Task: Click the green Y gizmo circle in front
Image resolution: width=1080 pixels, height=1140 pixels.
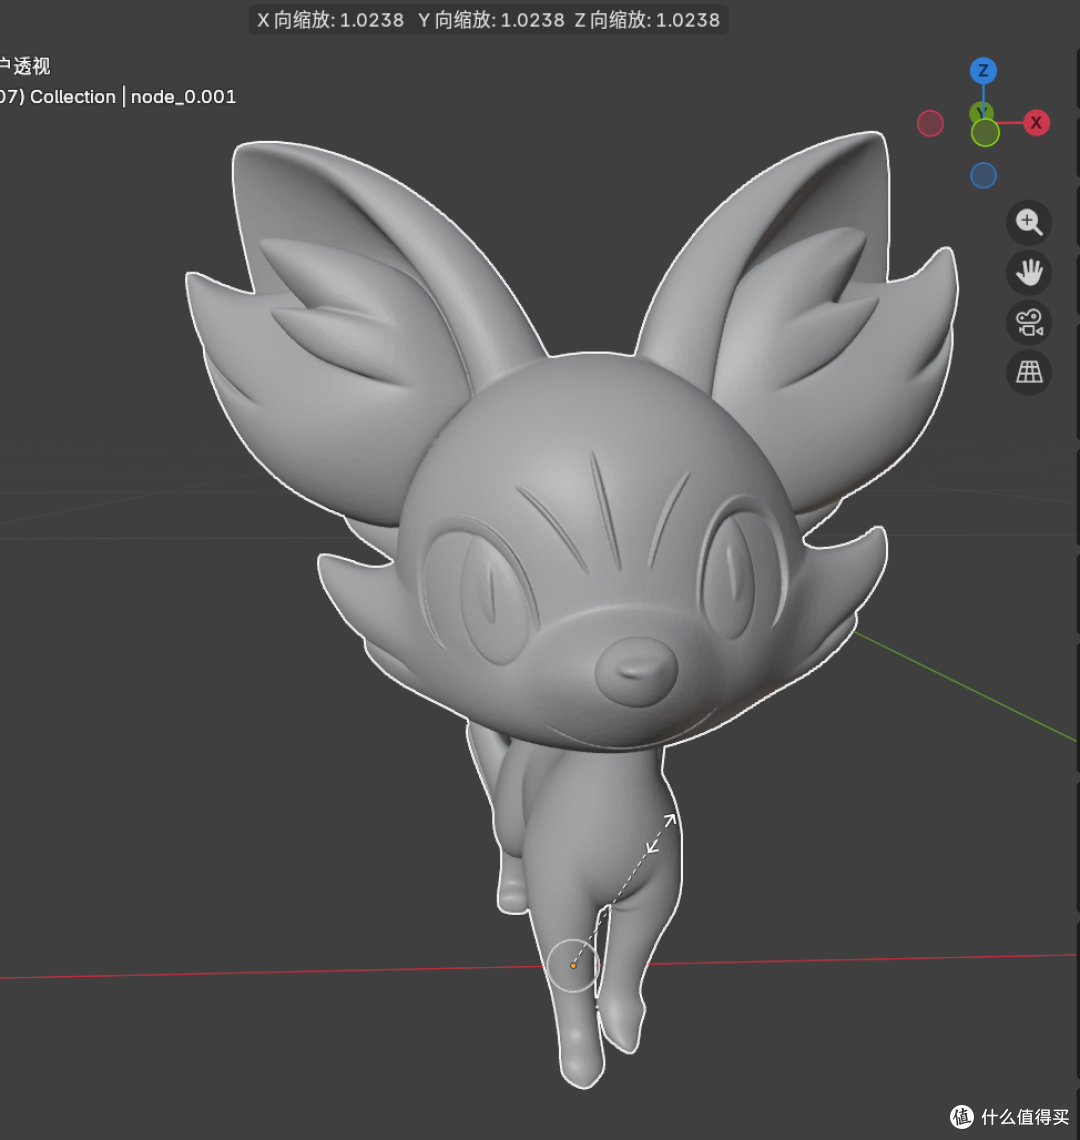Action: point(985,133)
